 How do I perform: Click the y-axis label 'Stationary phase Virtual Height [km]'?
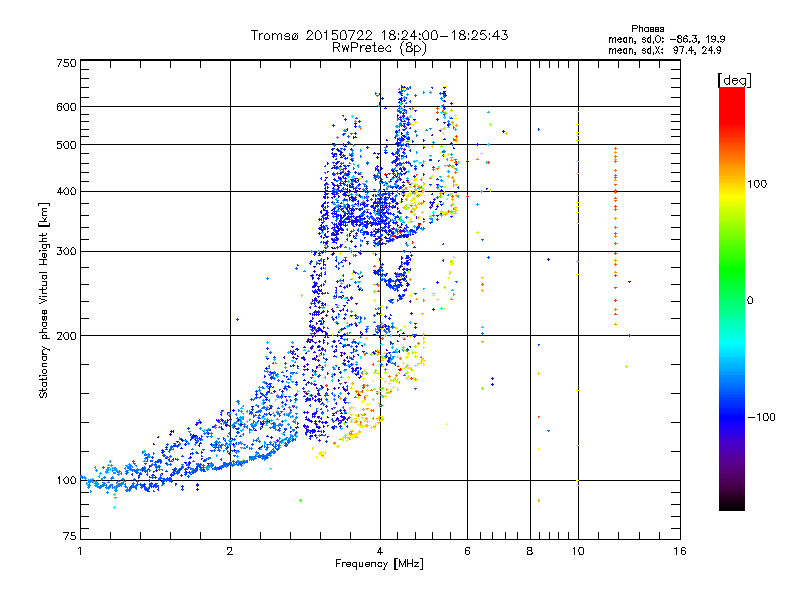pos(43,300)
